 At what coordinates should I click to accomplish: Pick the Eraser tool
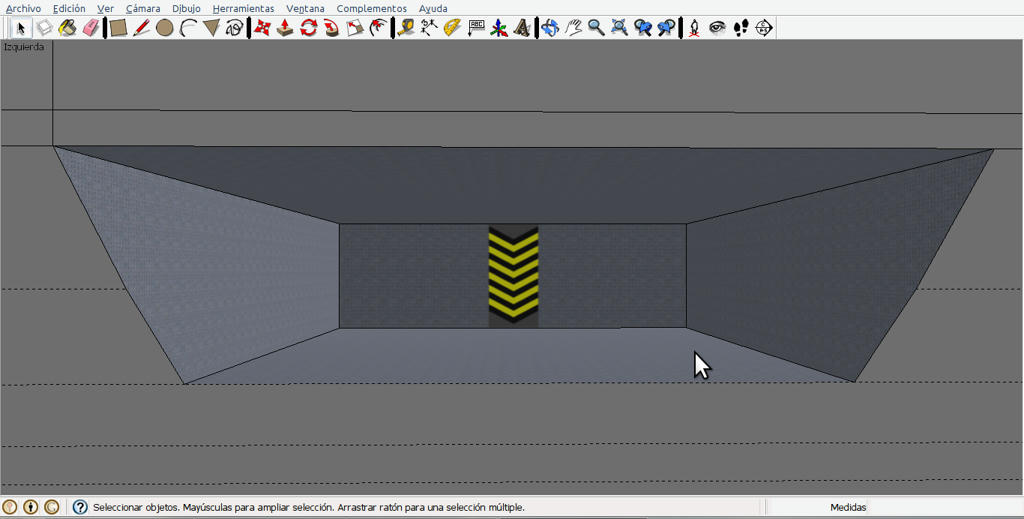(91, 27)
